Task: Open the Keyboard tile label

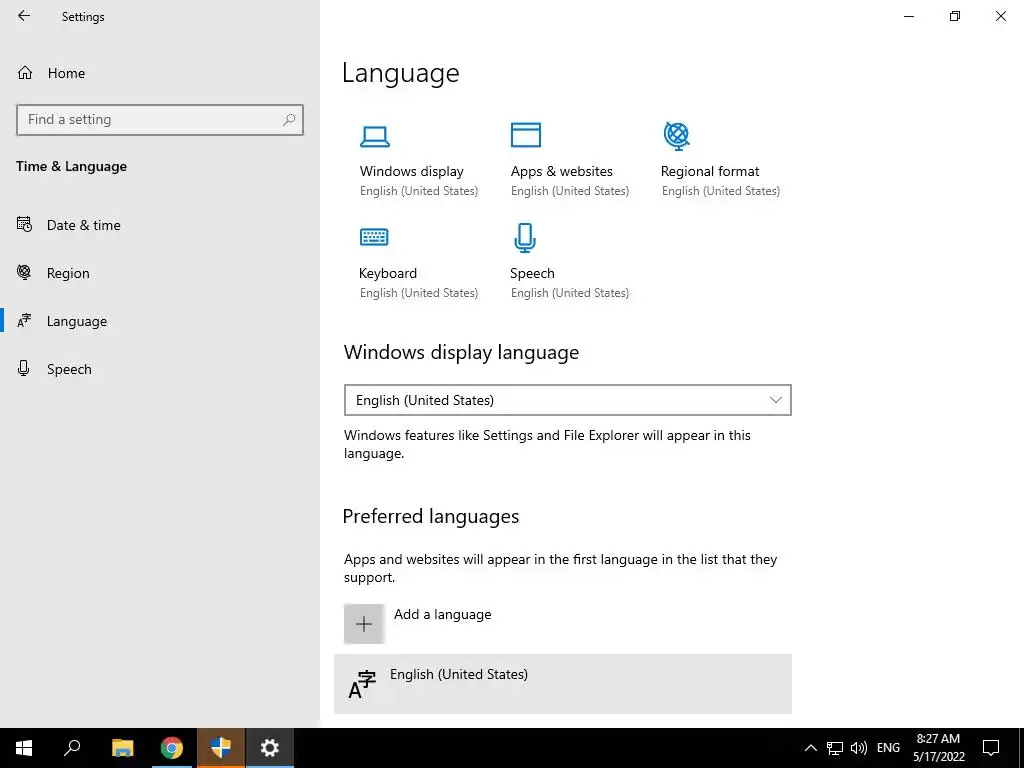Action: click(388, 273)
